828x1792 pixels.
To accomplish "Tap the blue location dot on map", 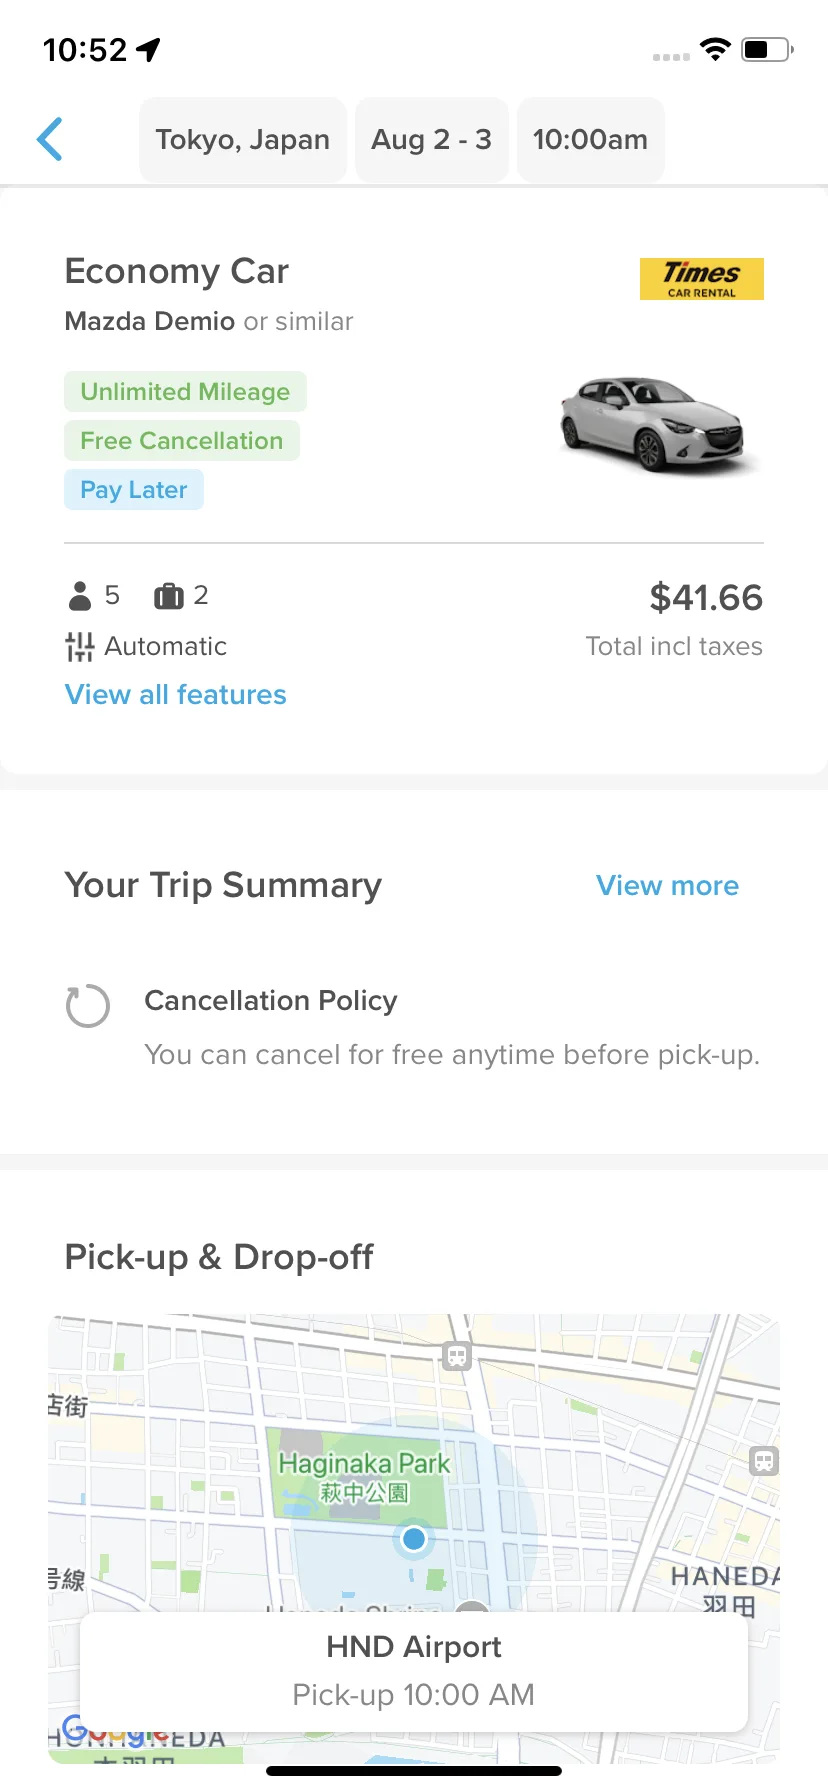I will (414, 1539).
